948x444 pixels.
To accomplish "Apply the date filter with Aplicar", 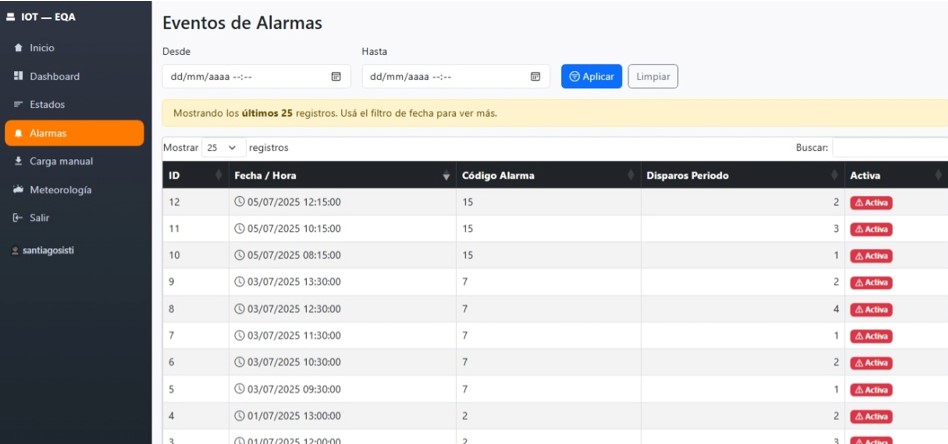I will point(591,77).
